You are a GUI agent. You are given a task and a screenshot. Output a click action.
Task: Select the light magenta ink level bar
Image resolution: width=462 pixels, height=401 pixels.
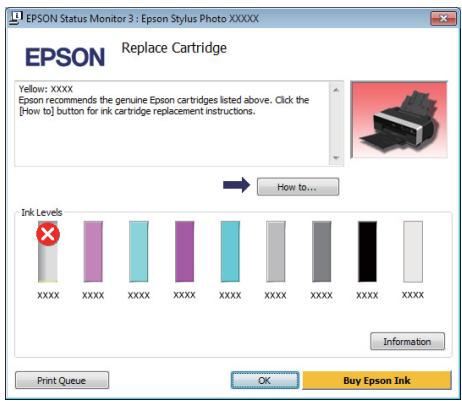point(93,251)
